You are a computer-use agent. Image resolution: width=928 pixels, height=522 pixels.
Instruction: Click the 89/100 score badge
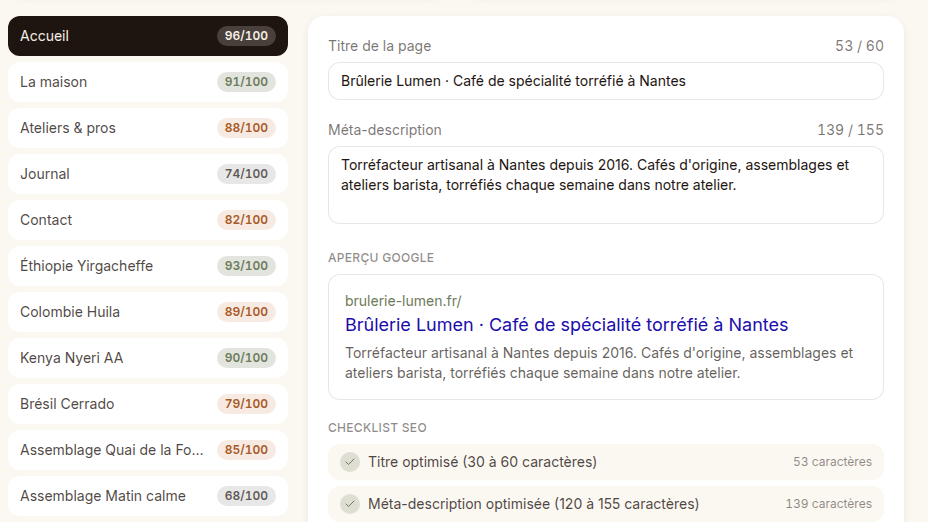point(246,312)
